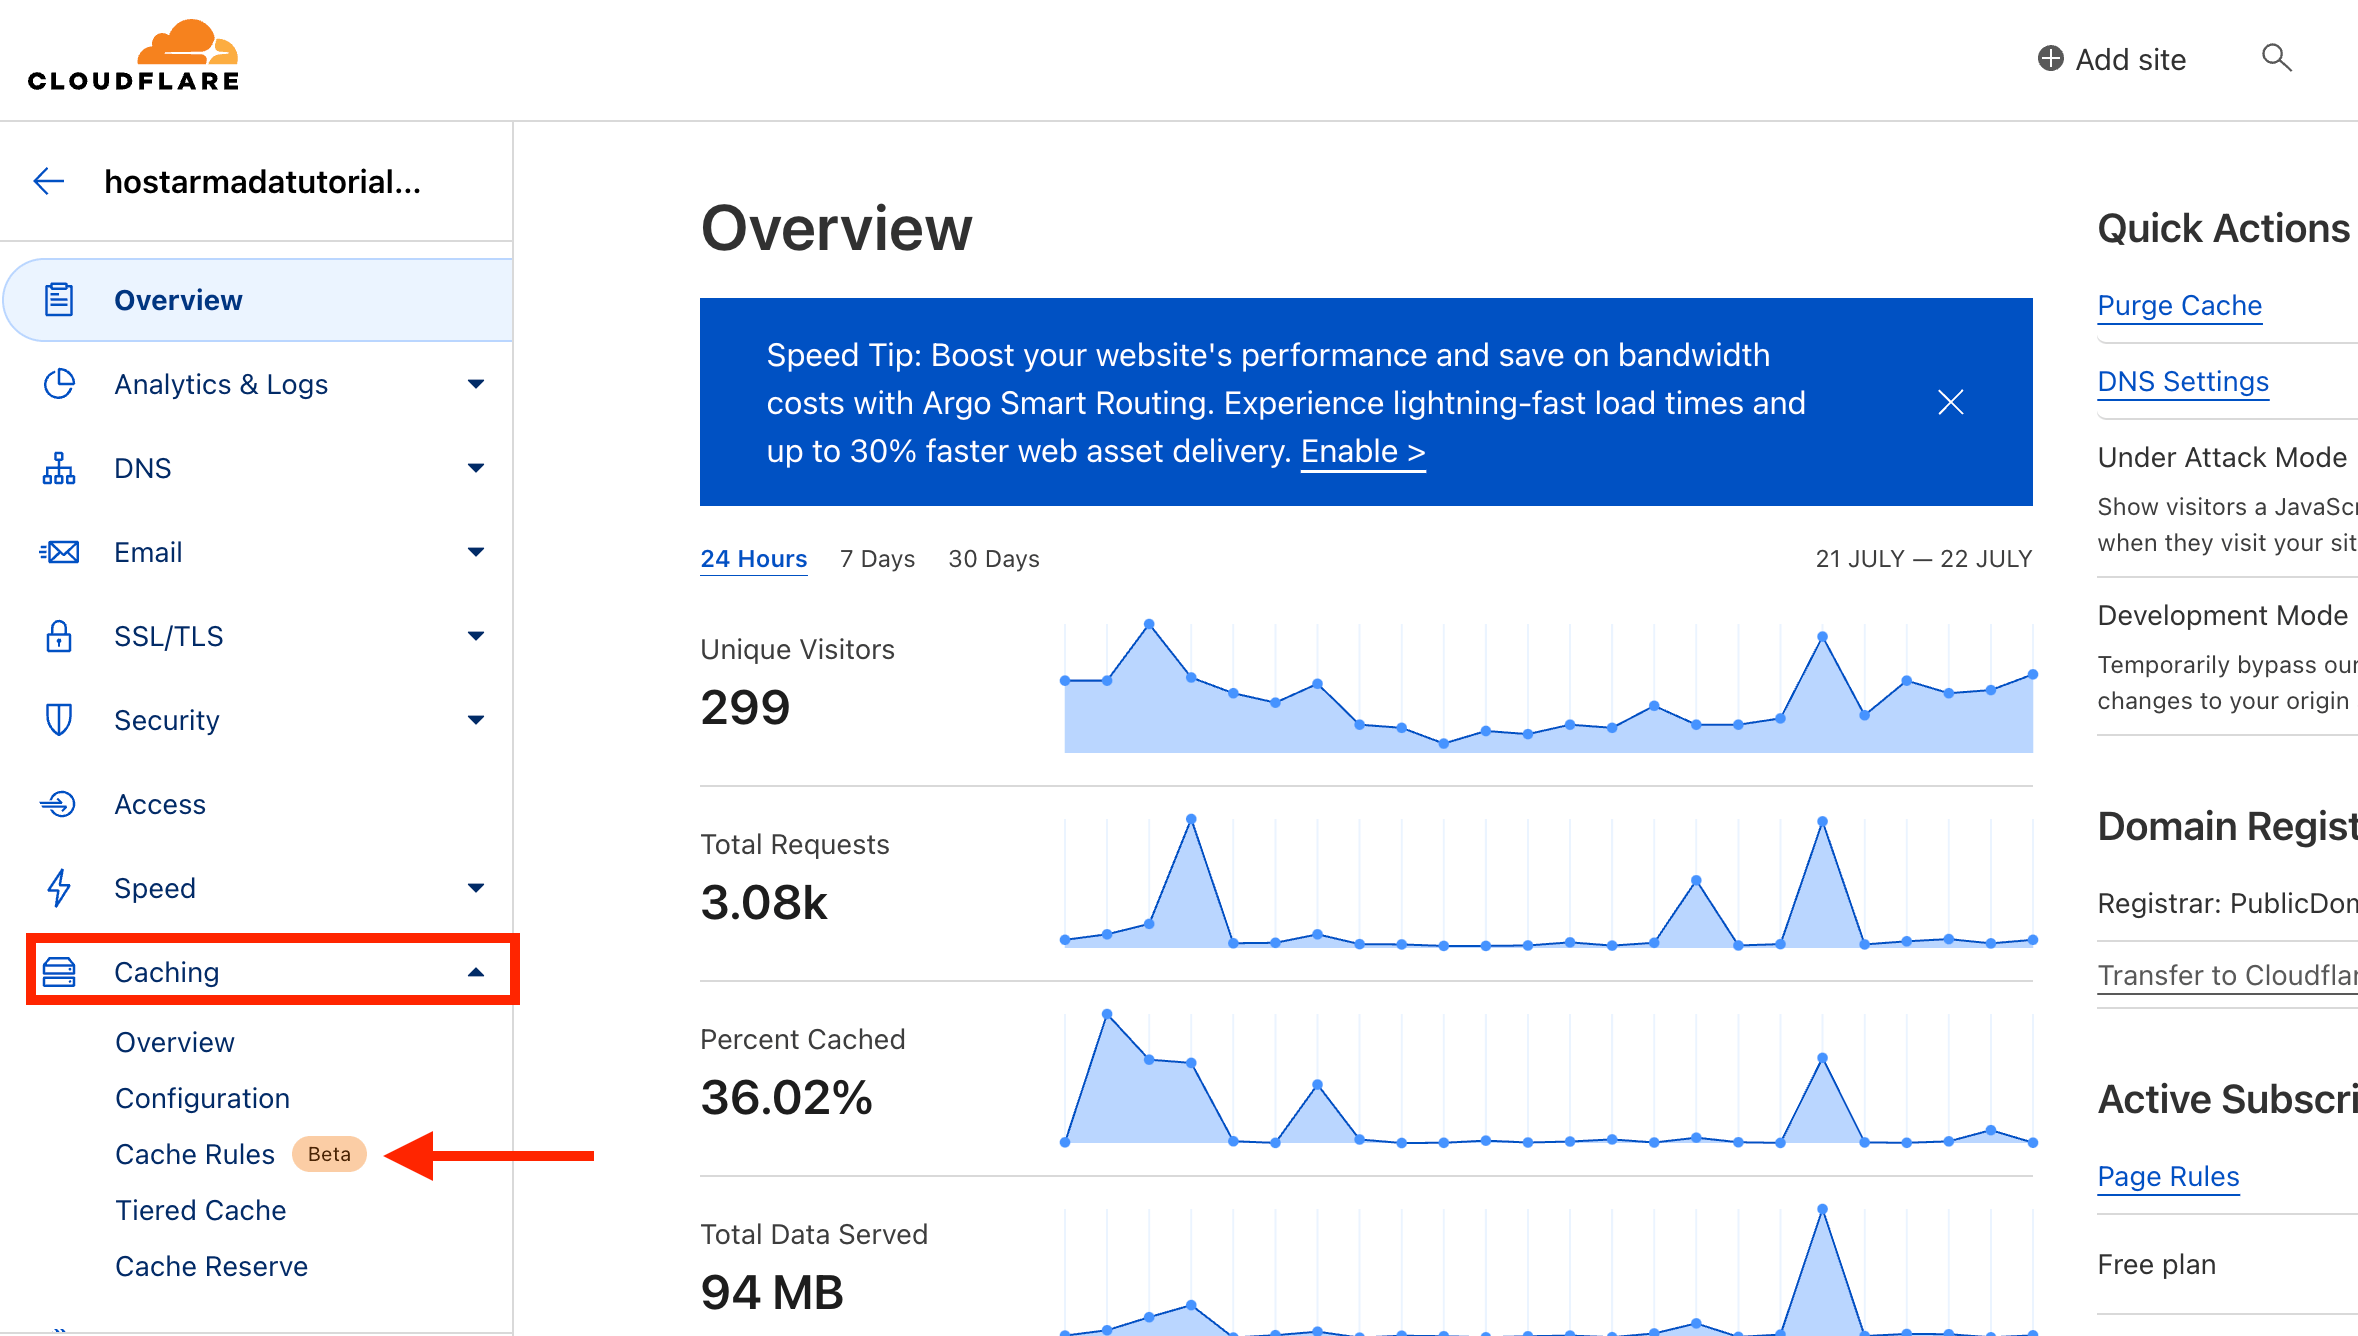Click the plus icon beside Add site

(x=2050, y=59)
